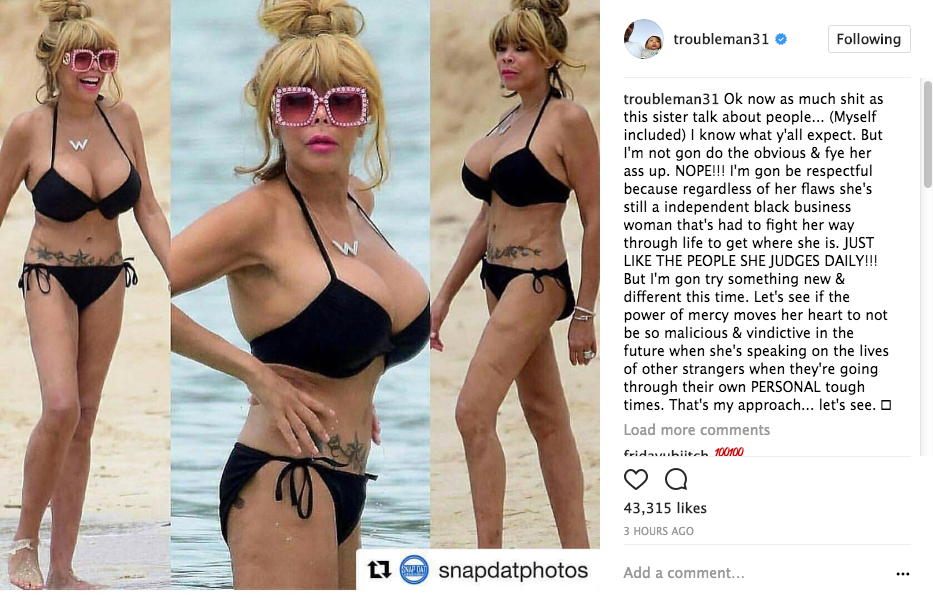
Task: Expand Load more comments
Action: click(x=696, y=430)
